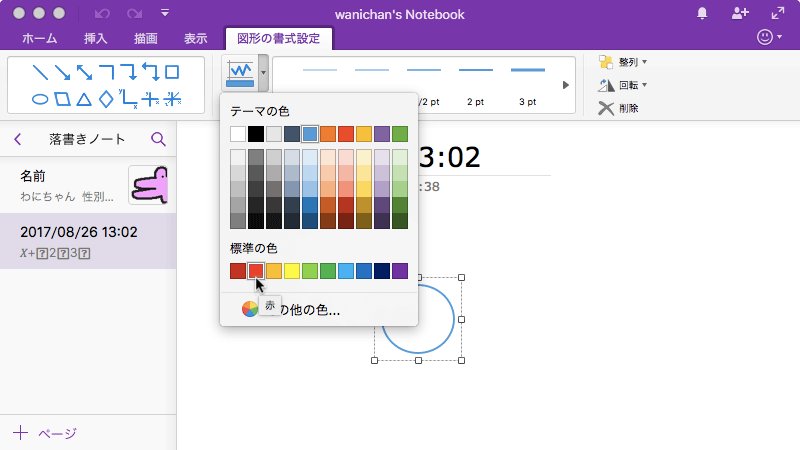
Task: Open the smiley feedback dropdown
Action: [770, 37]
